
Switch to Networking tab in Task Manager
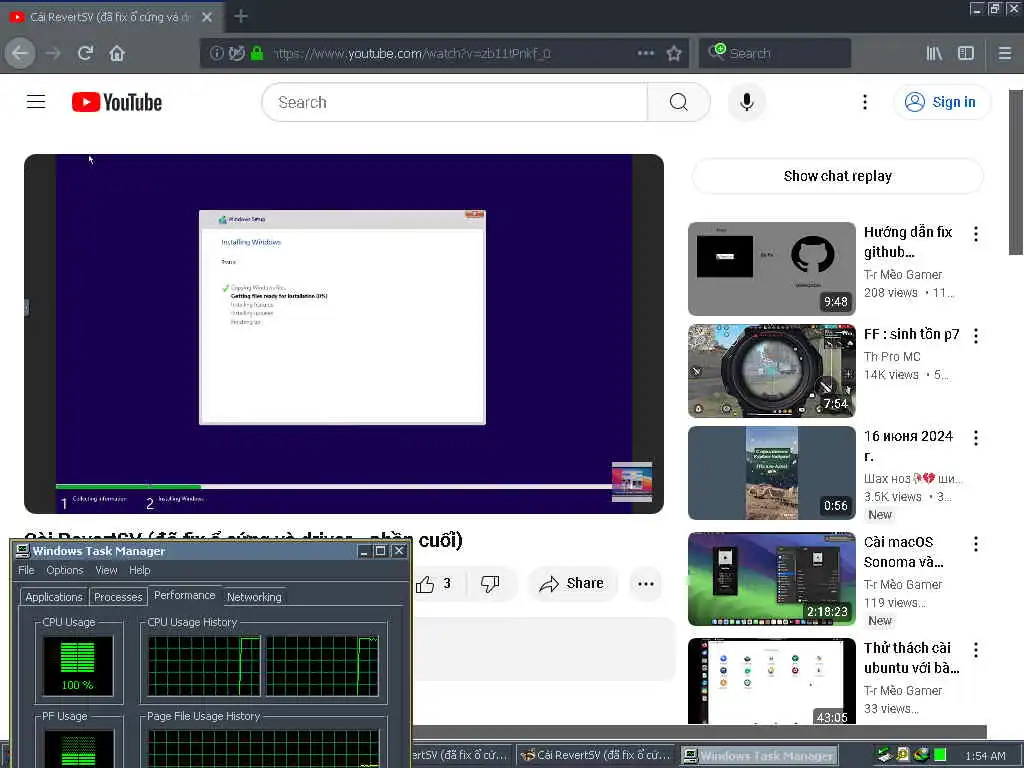coord(254,597)
